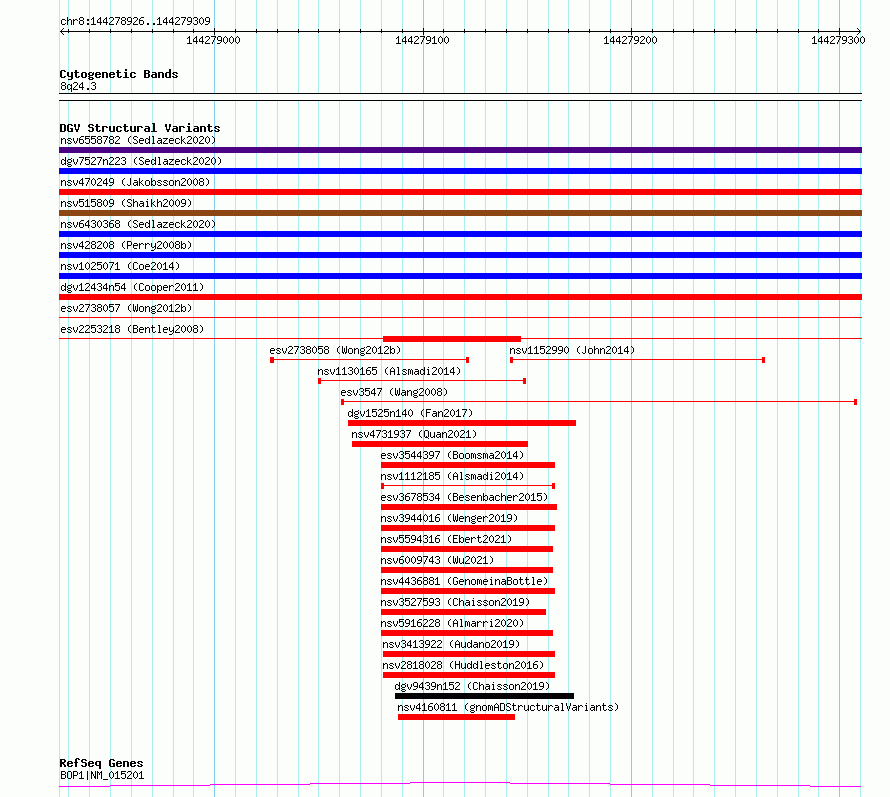The image size is (890, 797).
Task: Click the RefSeq Genes track title
Action: (x=101, y=763)
